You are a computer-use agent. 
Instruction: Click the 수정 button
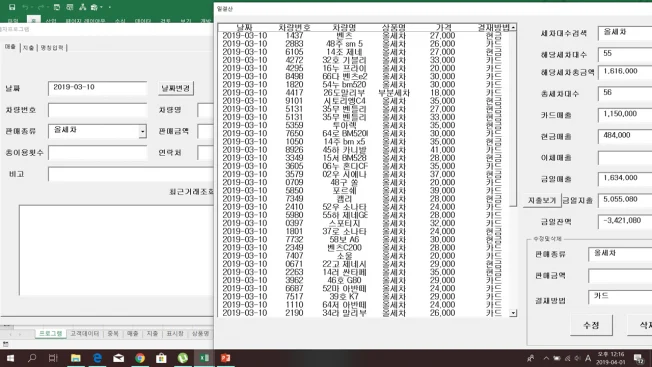point(591,325)
